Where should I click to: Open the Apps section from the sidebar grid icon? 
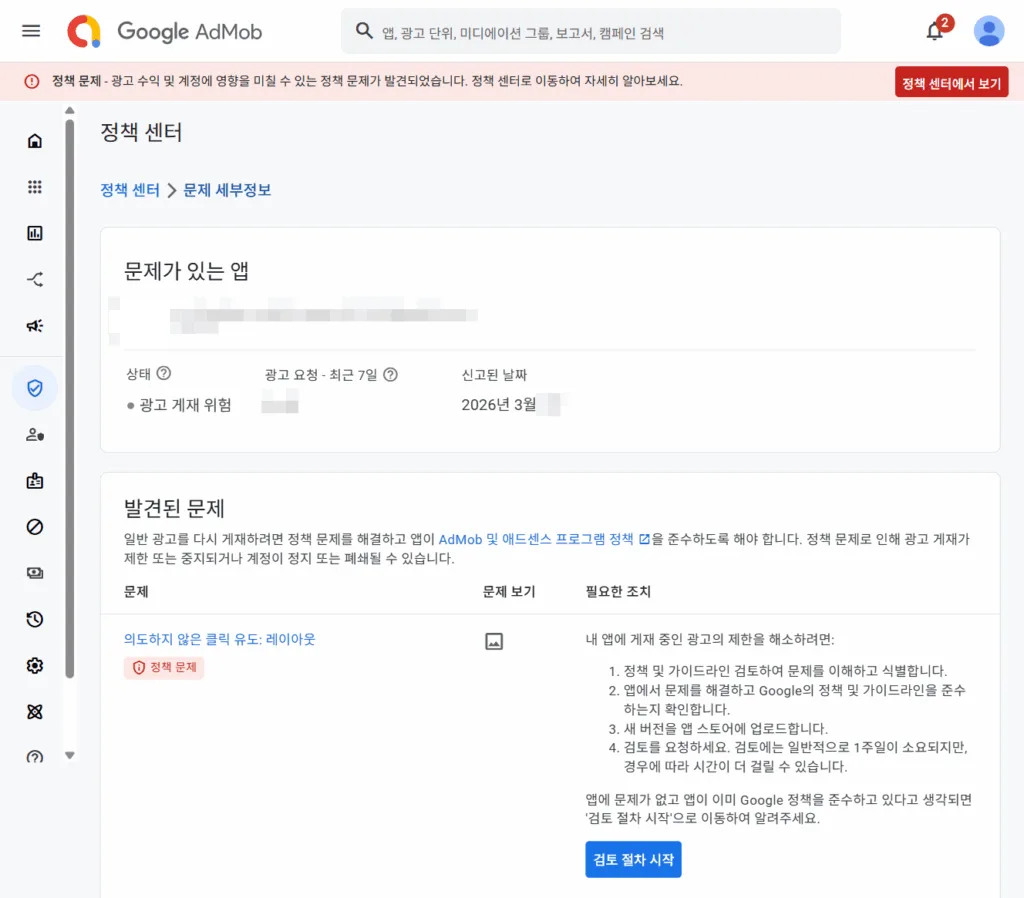pyautogui.click(x=35, y=187)
